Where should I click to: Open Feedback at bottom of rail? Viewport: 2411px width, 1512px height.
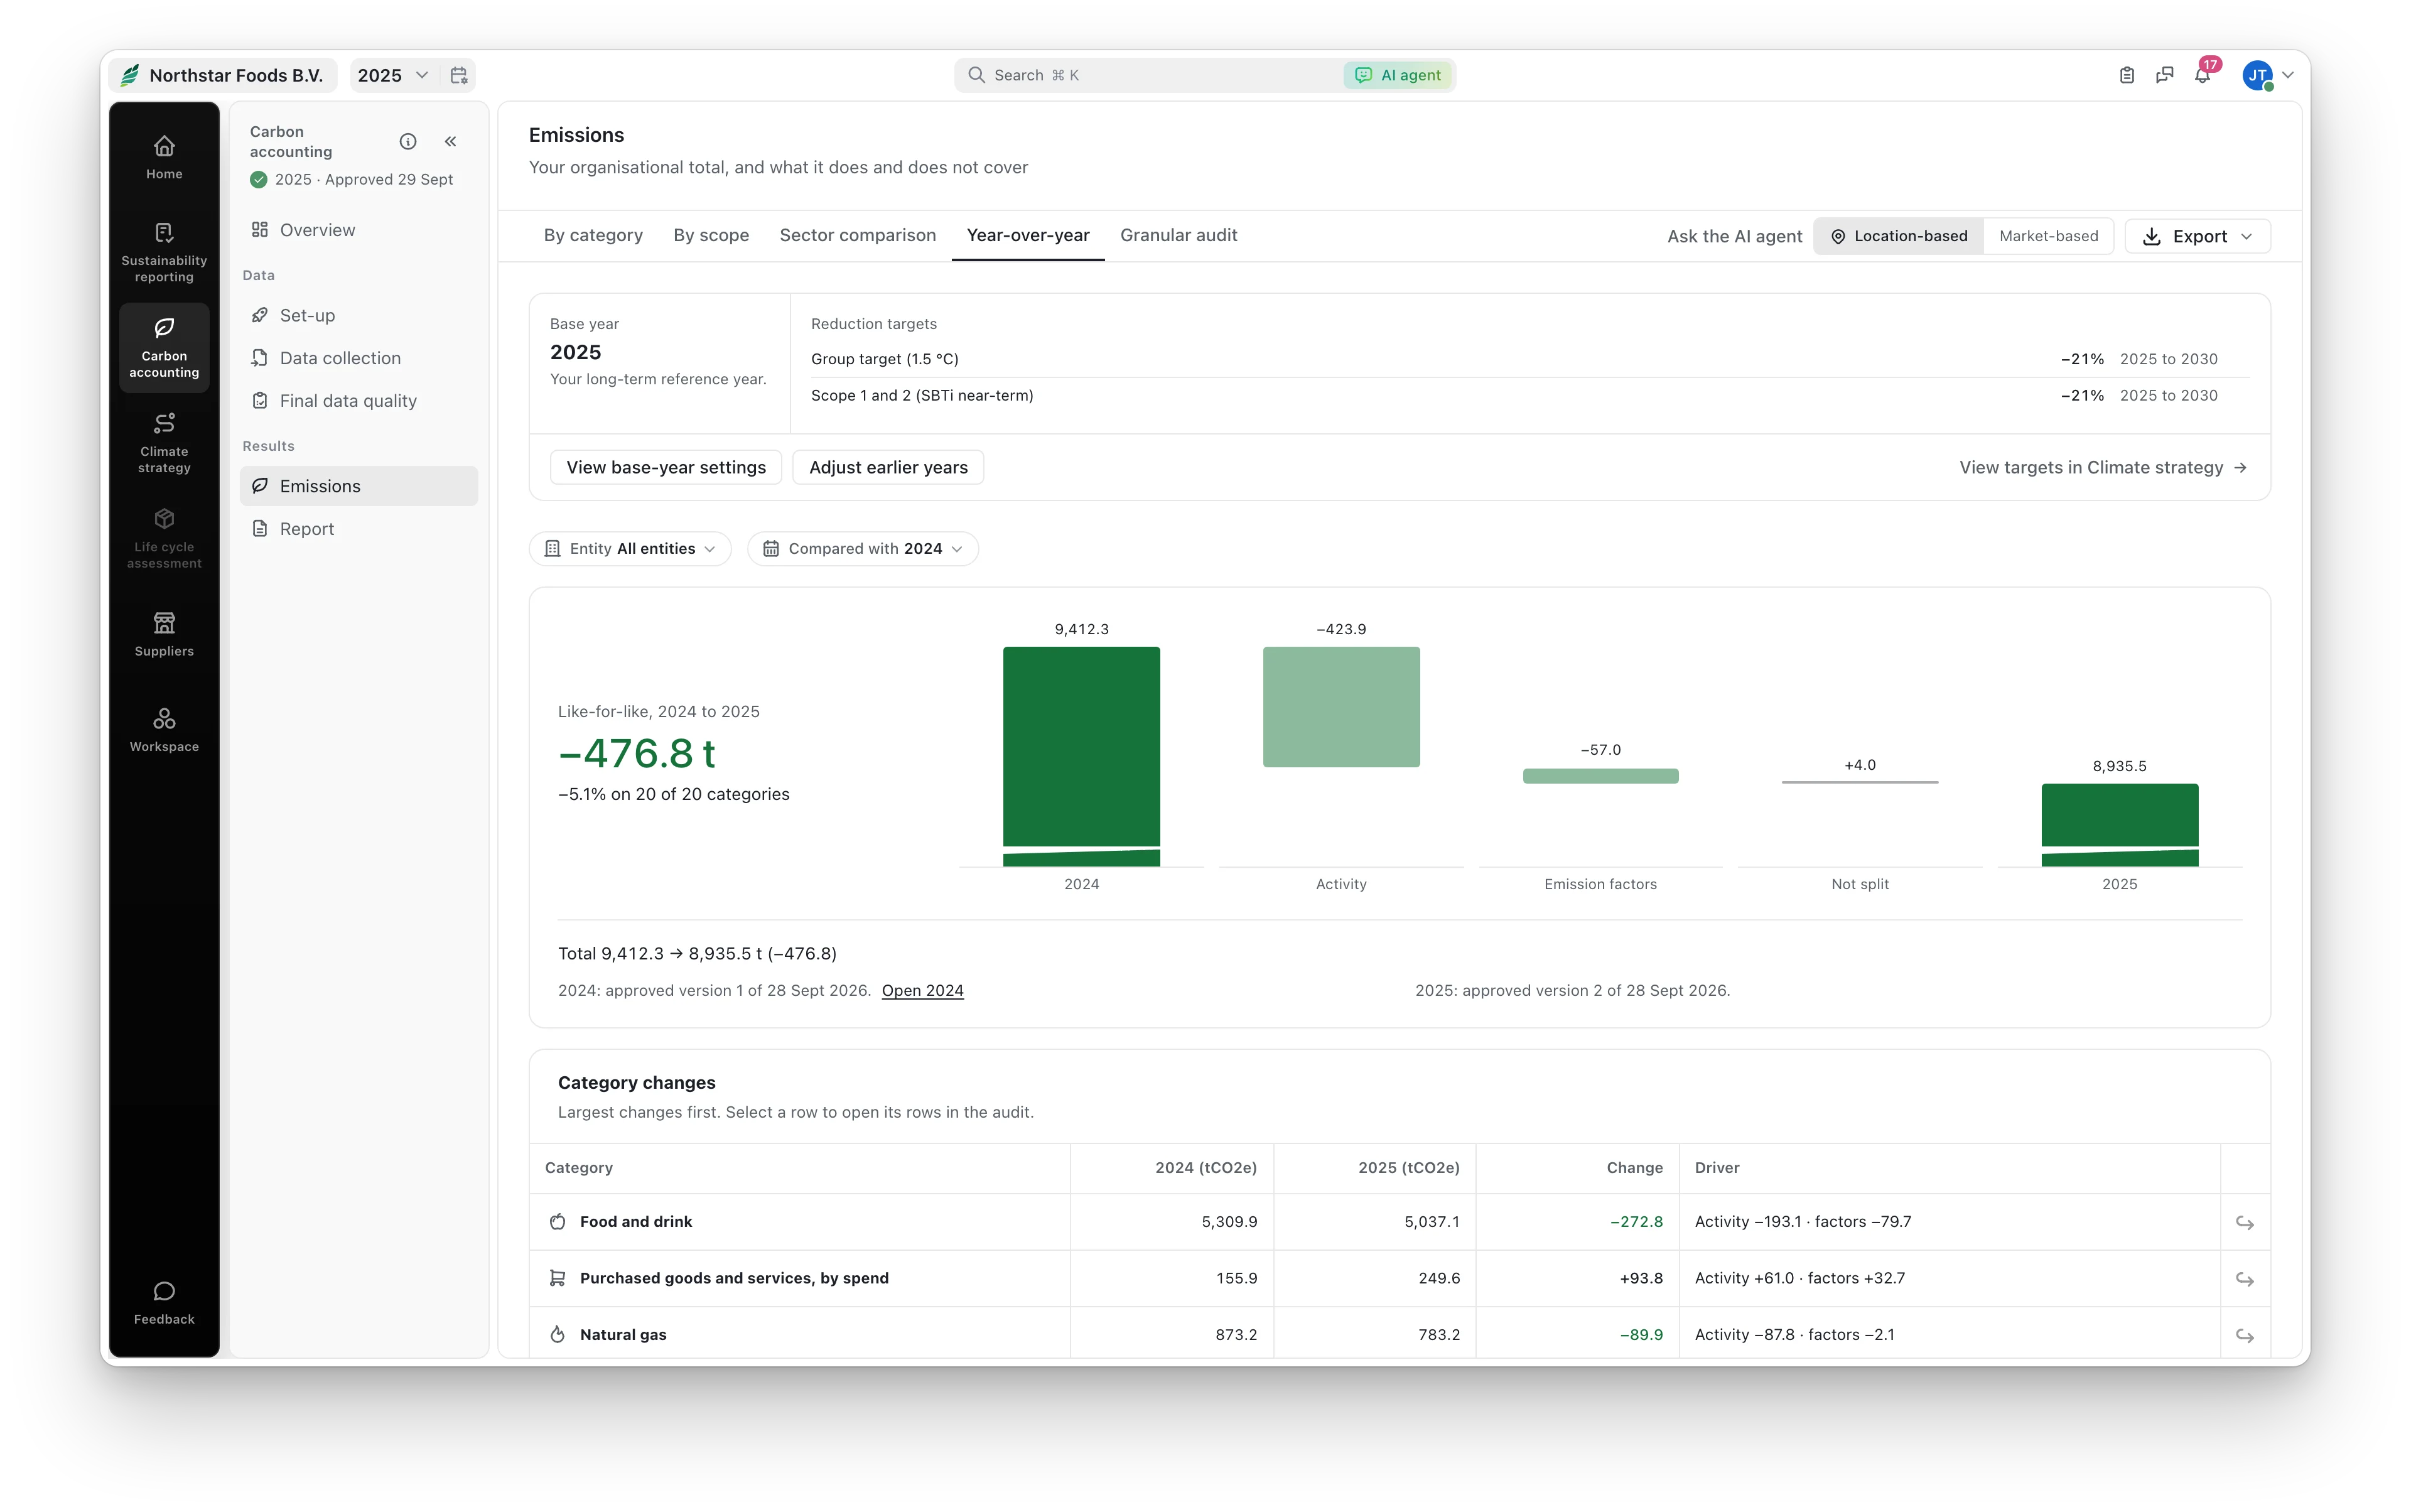(164, 1303)
